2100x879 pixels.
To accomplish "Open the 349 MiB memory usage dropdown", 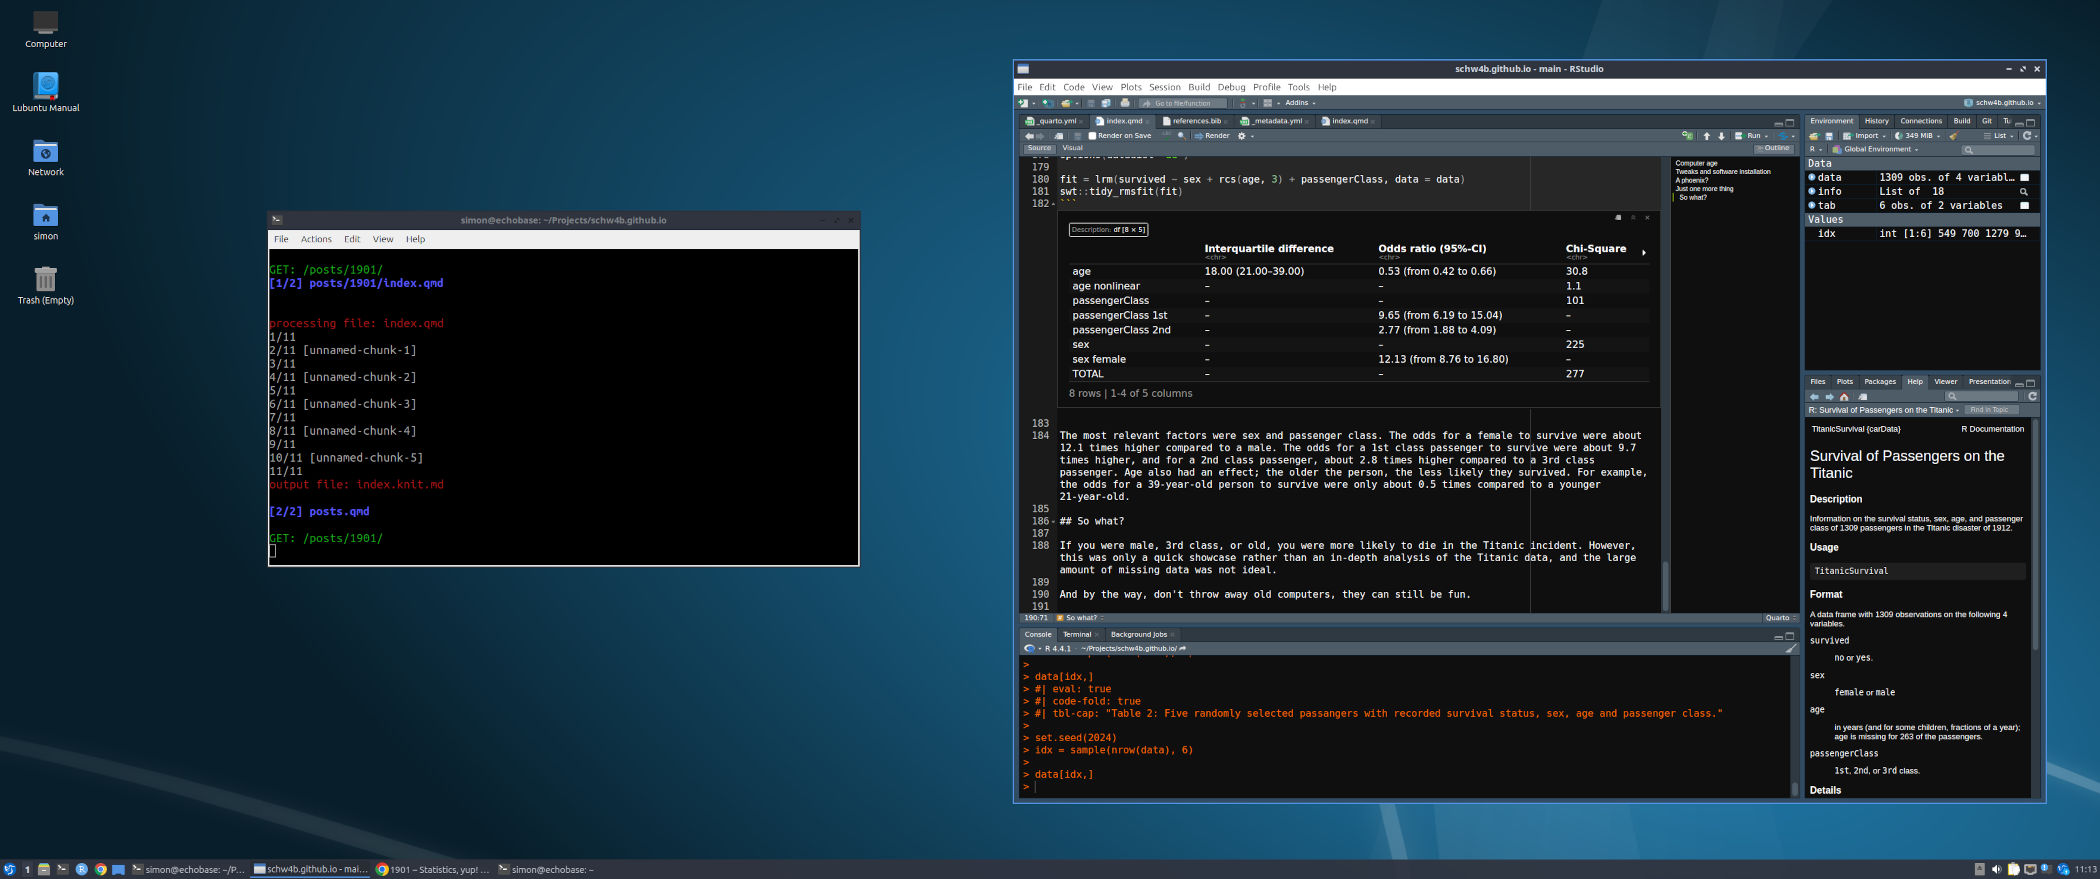I will tap(1918, 136).
